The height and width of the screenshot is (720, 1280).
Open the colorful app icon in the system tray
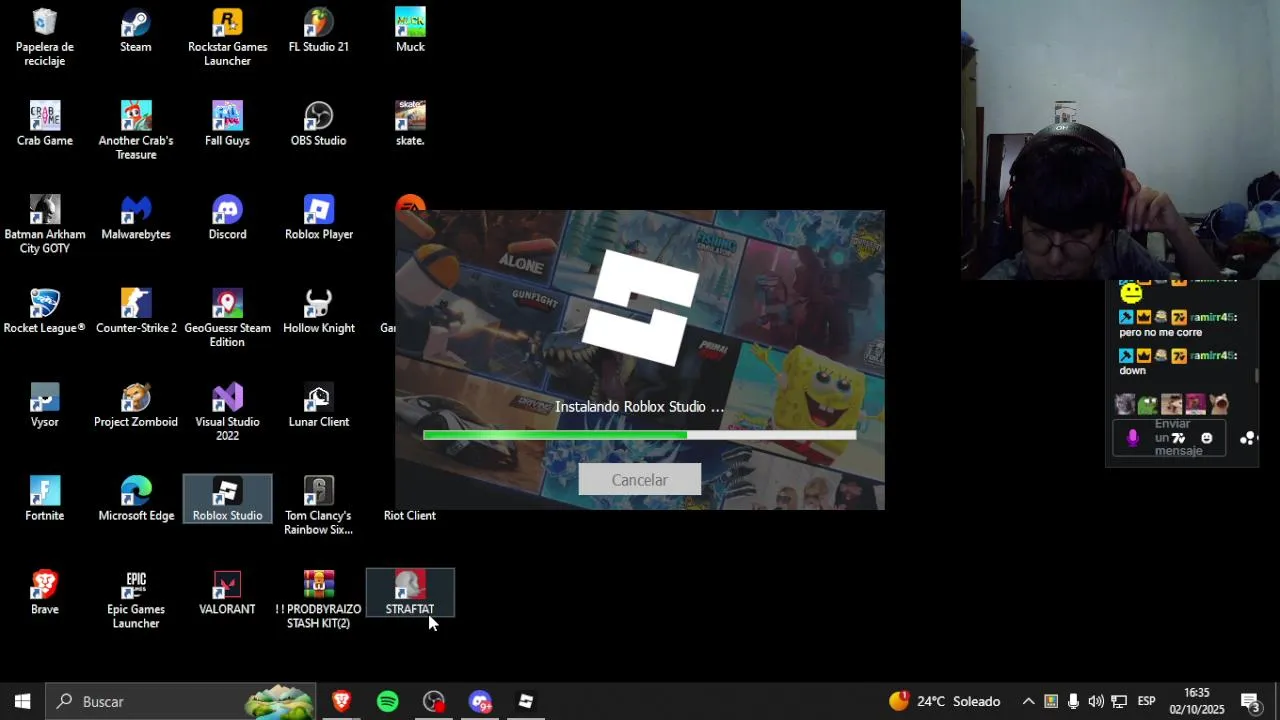(1051, 701)
